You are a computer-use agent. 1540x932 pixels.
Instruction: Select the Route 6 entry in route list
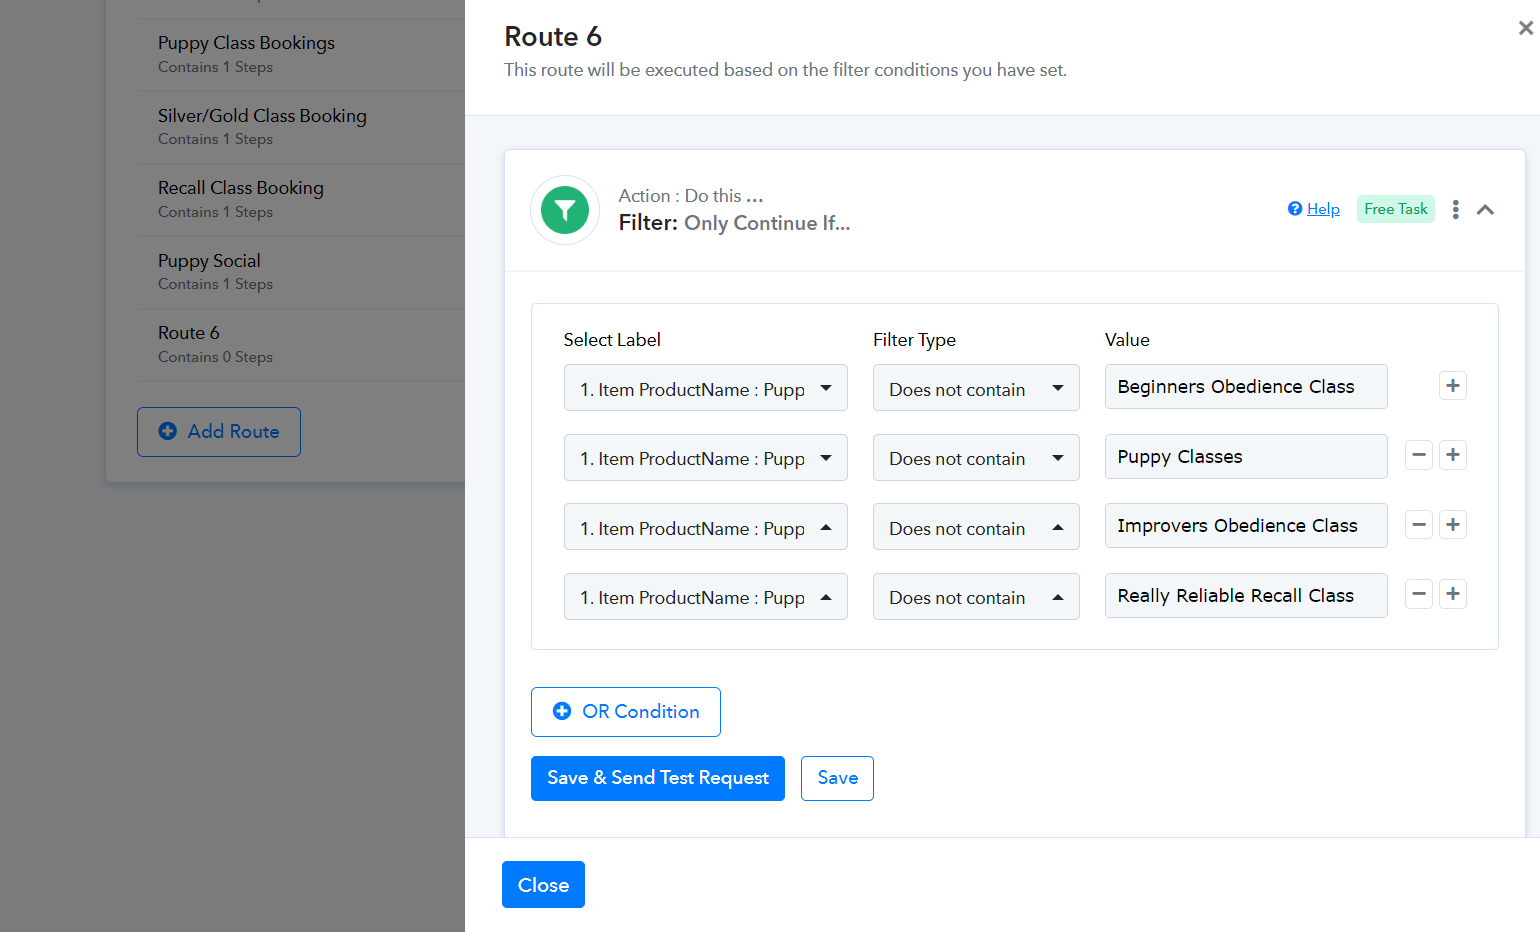[301, 344]
